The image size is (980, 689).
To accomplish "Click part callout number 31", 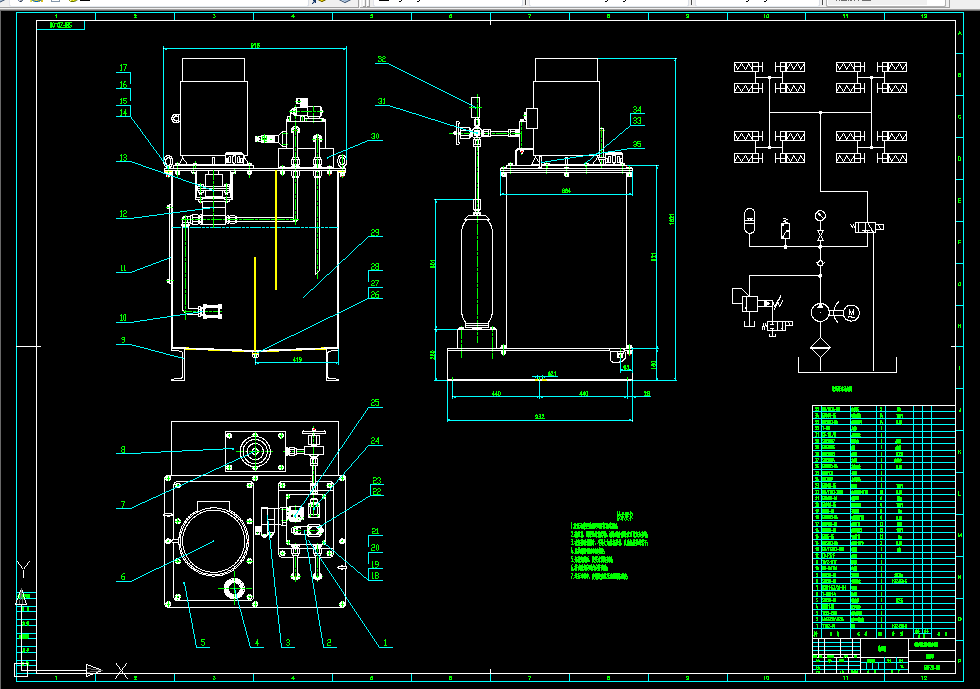I will click(382, 101).
